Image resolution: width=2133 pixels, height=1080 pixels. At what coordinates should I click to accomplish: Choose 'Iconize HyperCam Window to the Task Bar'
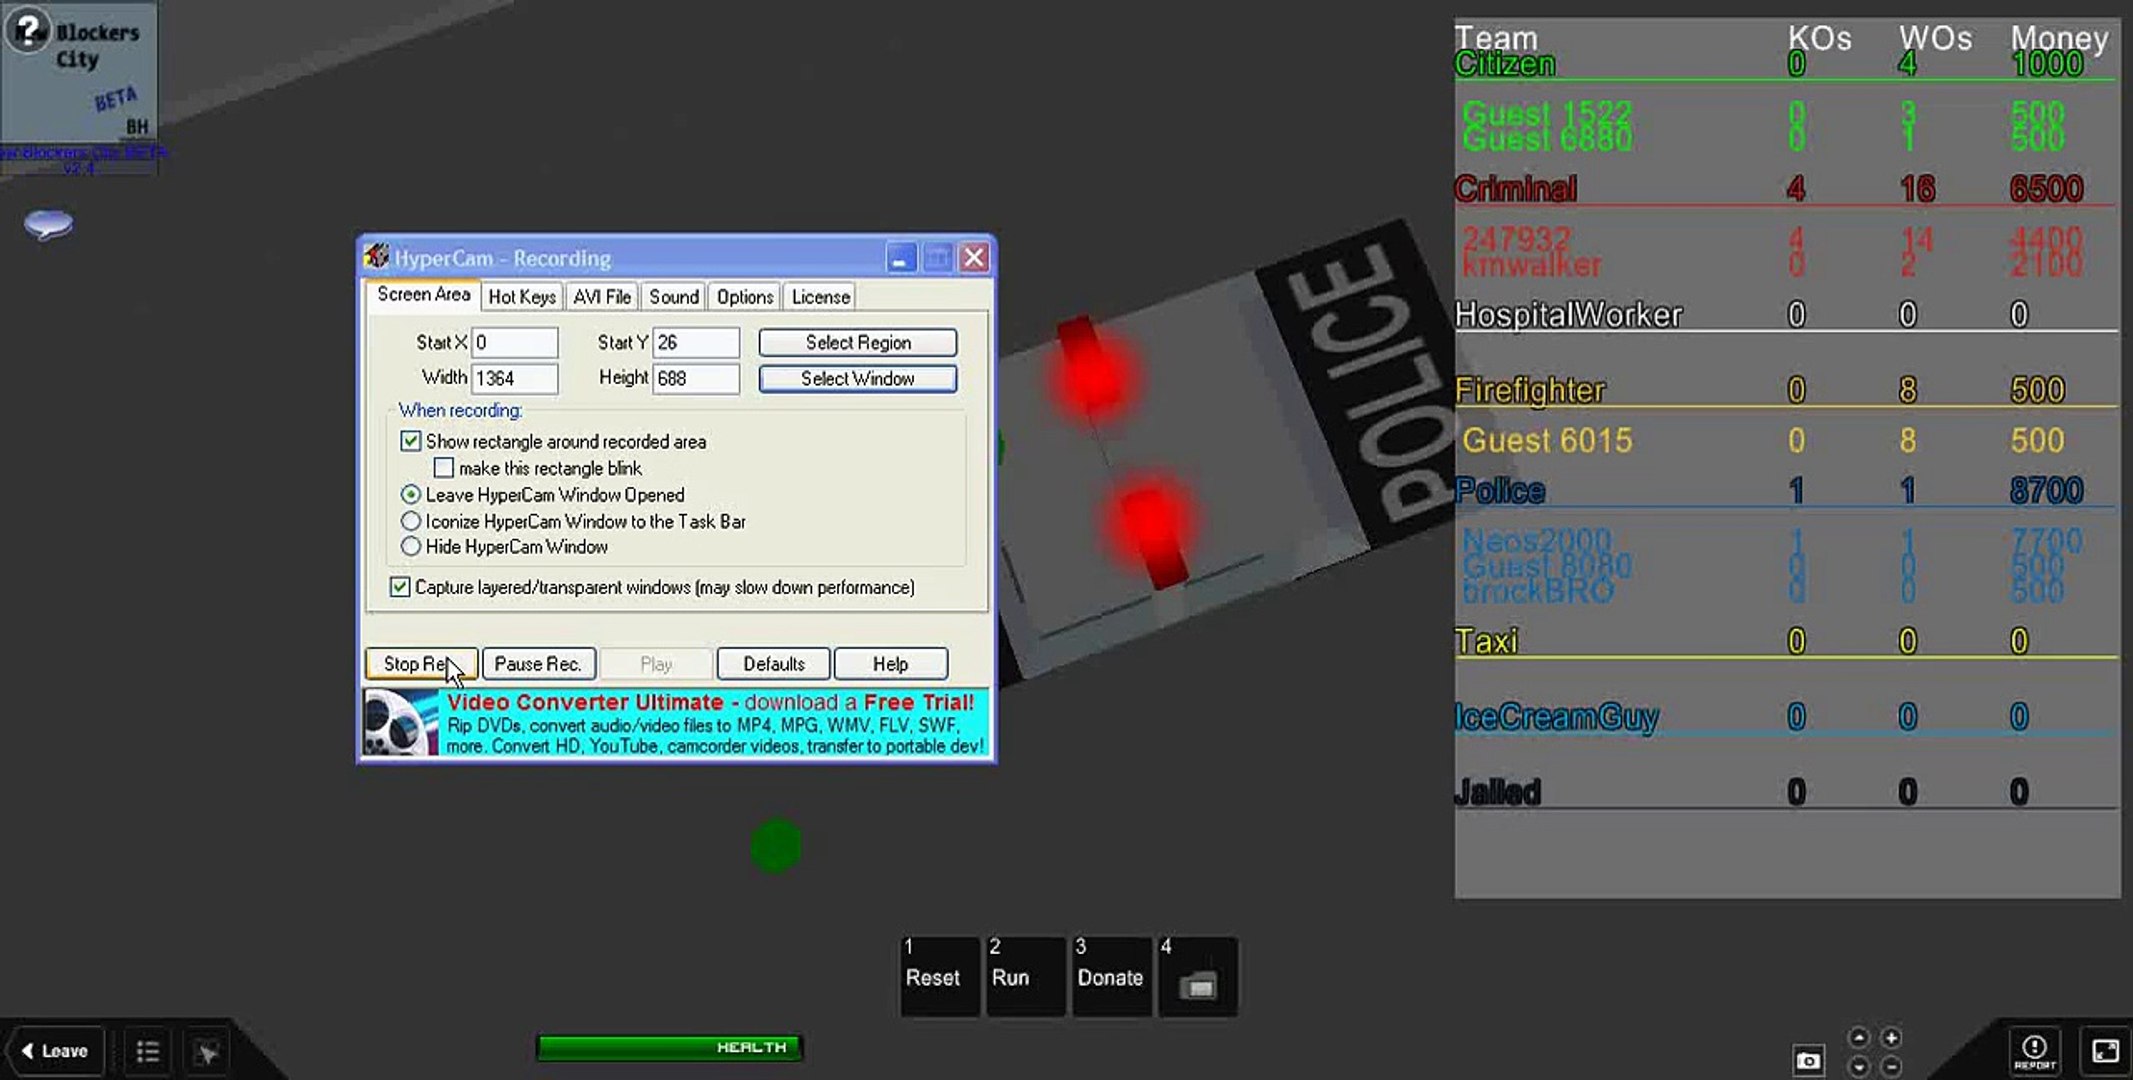(411, 521)
